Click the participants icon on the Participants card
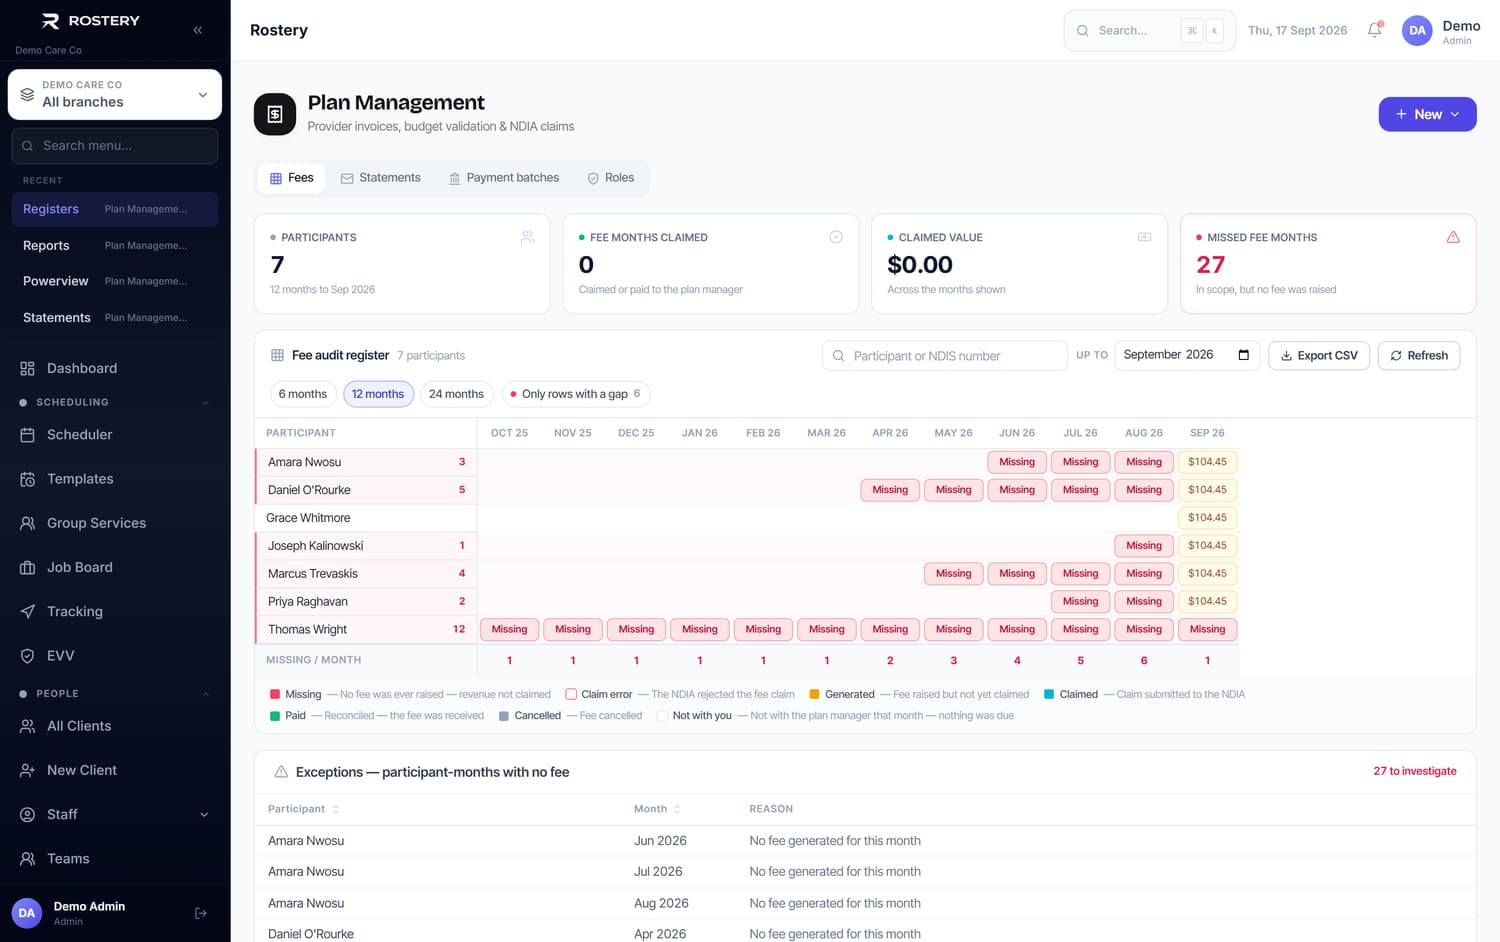 tap(527, 237)
